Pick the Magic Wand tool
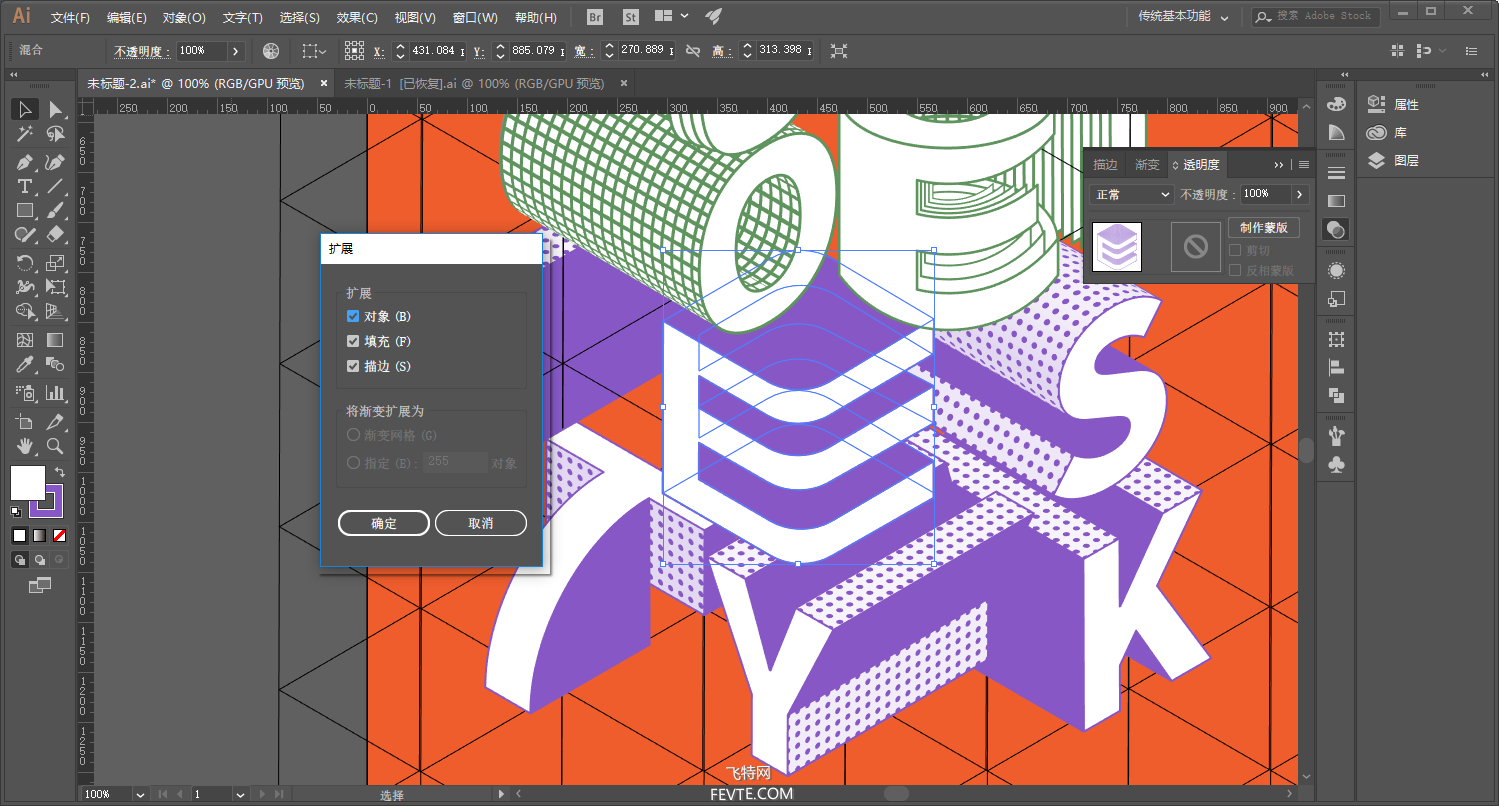Viewport: 1499px width, 806px height. pyautogui.click(x=25, y=135)
